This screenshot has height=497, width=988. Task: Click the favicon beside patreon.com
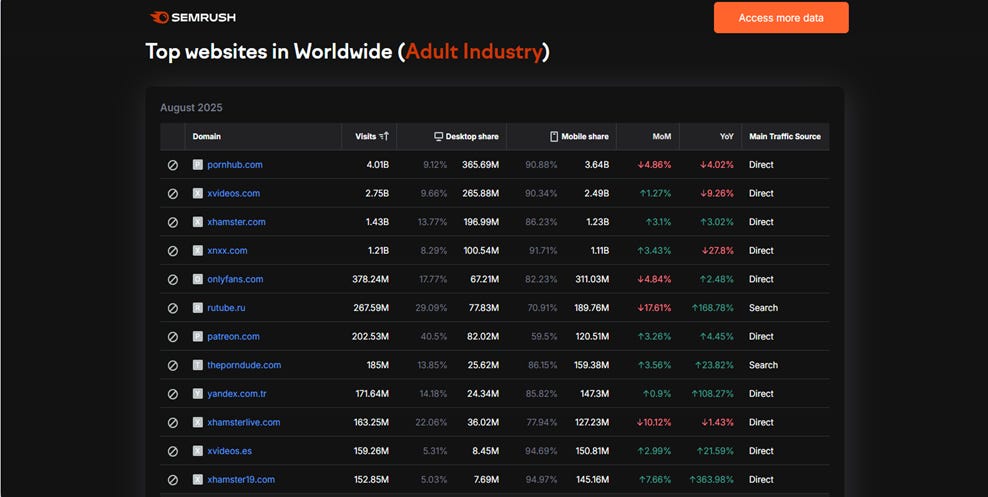pos(198,336)
